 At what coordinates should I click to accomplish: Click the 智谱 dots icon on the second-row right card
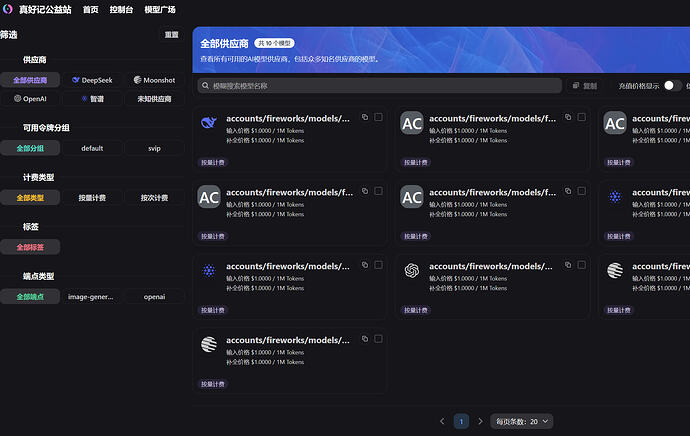tap(615, 197)
